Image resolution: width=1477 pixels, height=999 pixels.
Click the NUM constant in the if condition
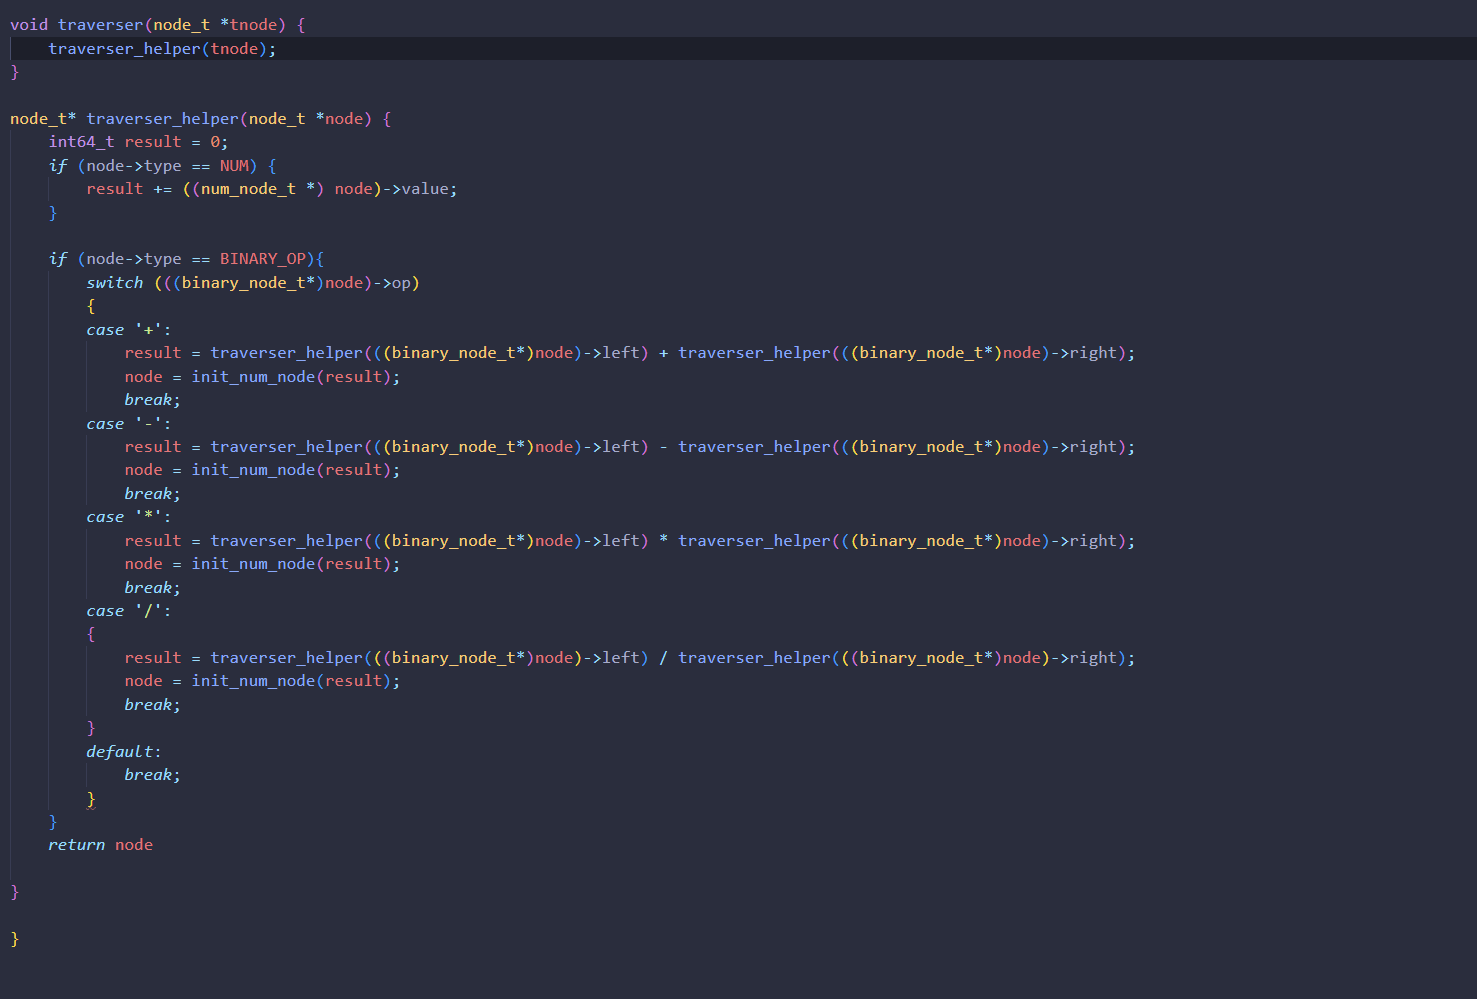pos(234,166)
